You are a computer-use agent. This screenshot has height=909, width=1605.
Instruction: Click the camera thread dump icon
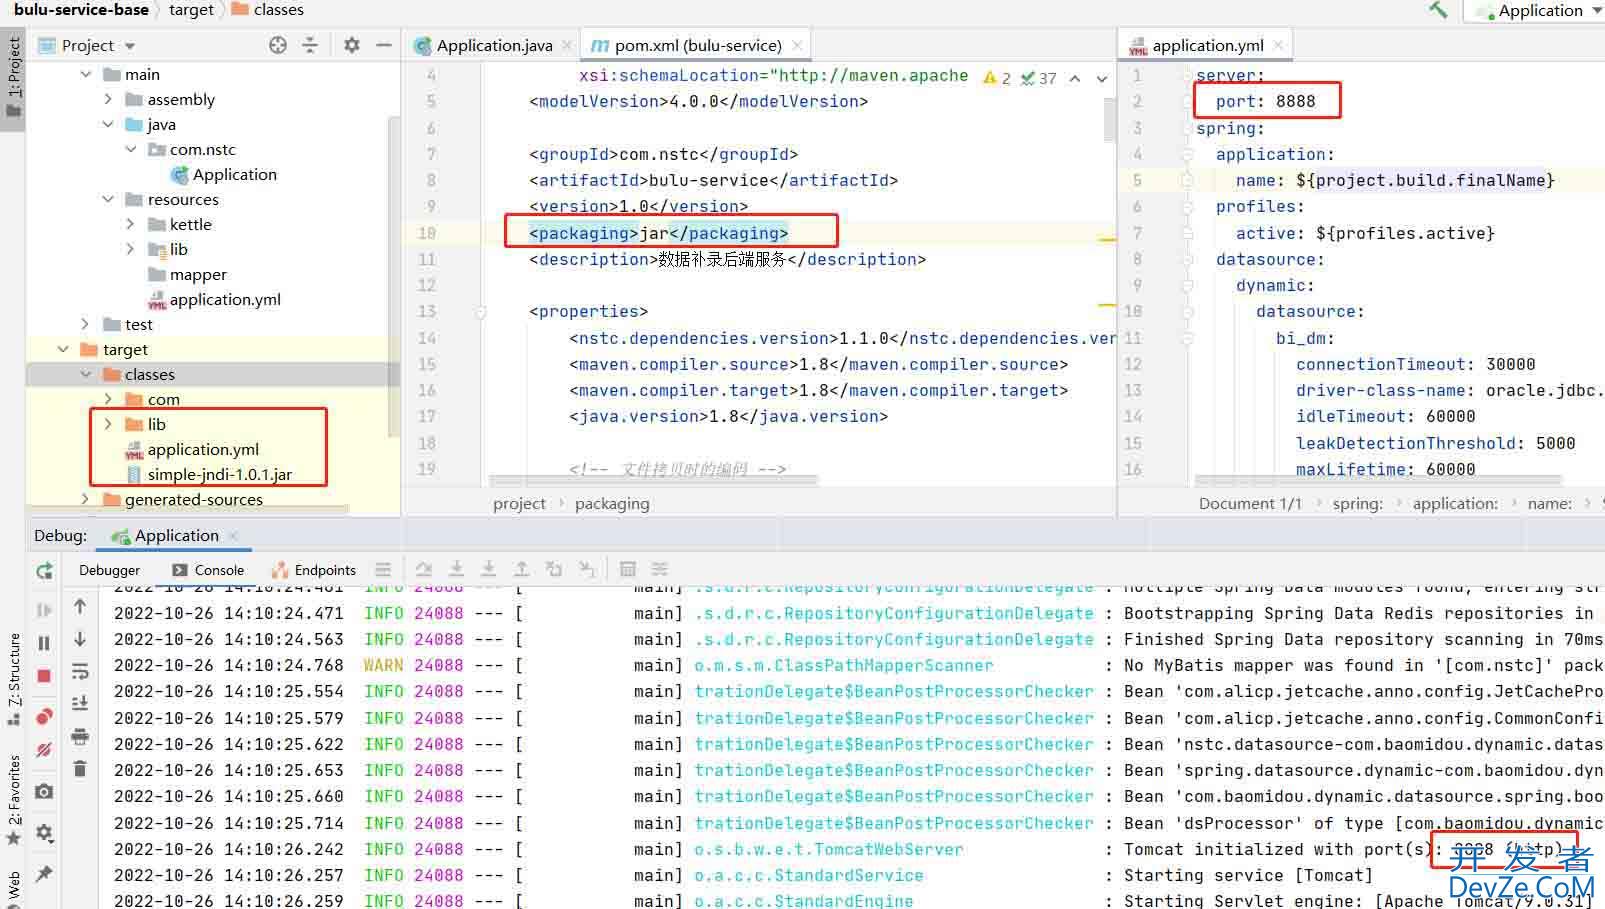pyautogui.click(x=44, y=791)
